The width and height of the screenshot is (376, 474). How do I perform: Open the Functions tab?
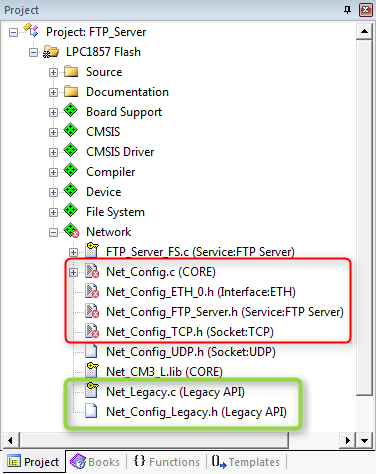click(x=167, y=462)
